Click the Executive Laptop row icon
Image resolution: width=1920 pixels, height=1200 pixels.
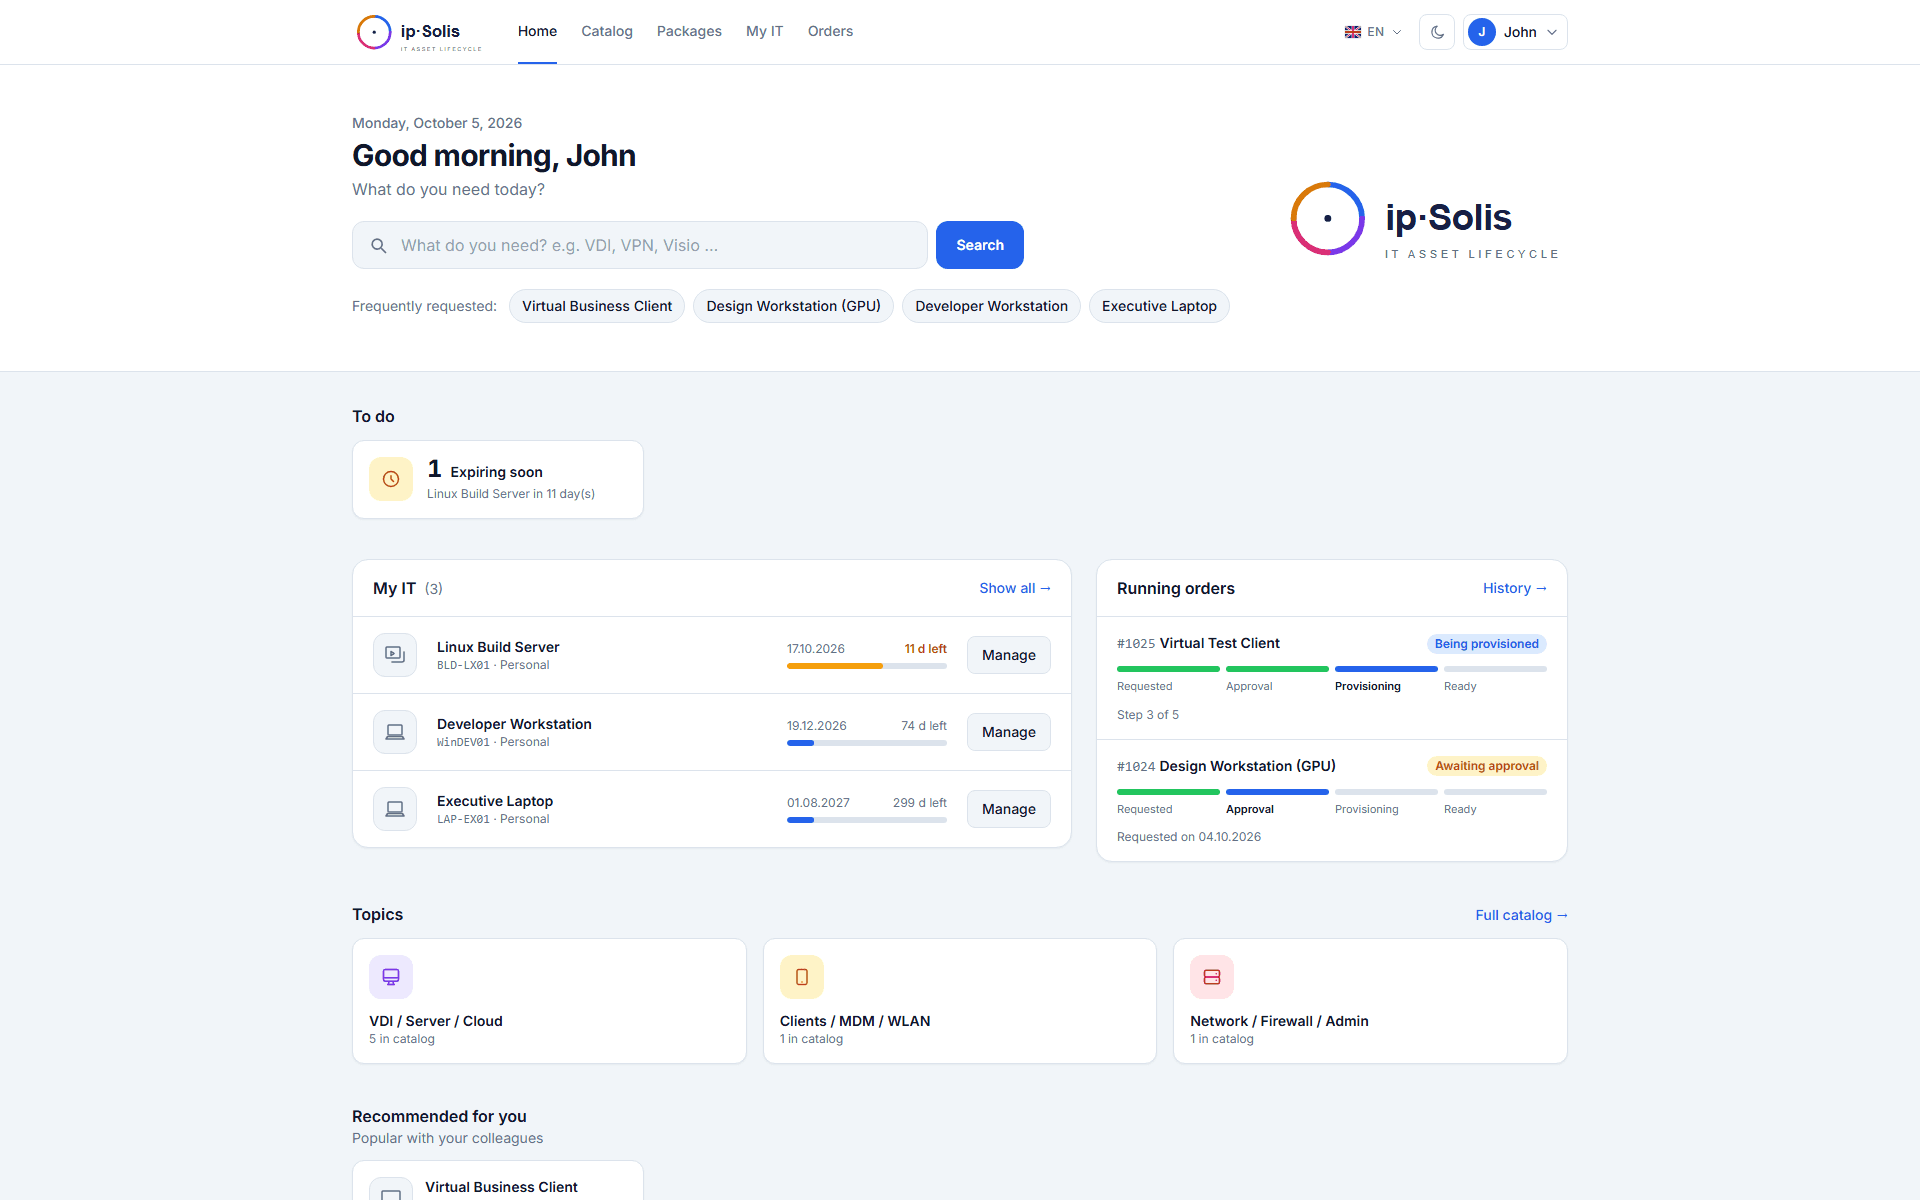395,809
